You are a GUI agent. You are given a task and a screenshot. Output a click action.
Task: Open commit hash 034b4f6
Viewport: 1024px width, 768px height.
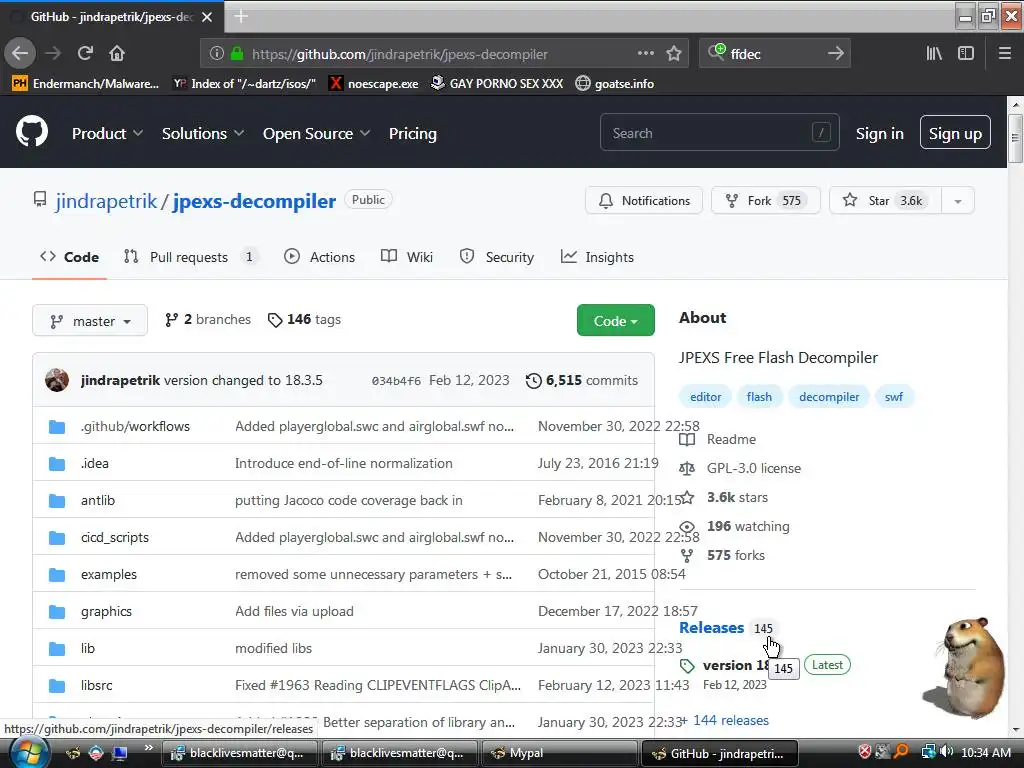click(396, 381)
